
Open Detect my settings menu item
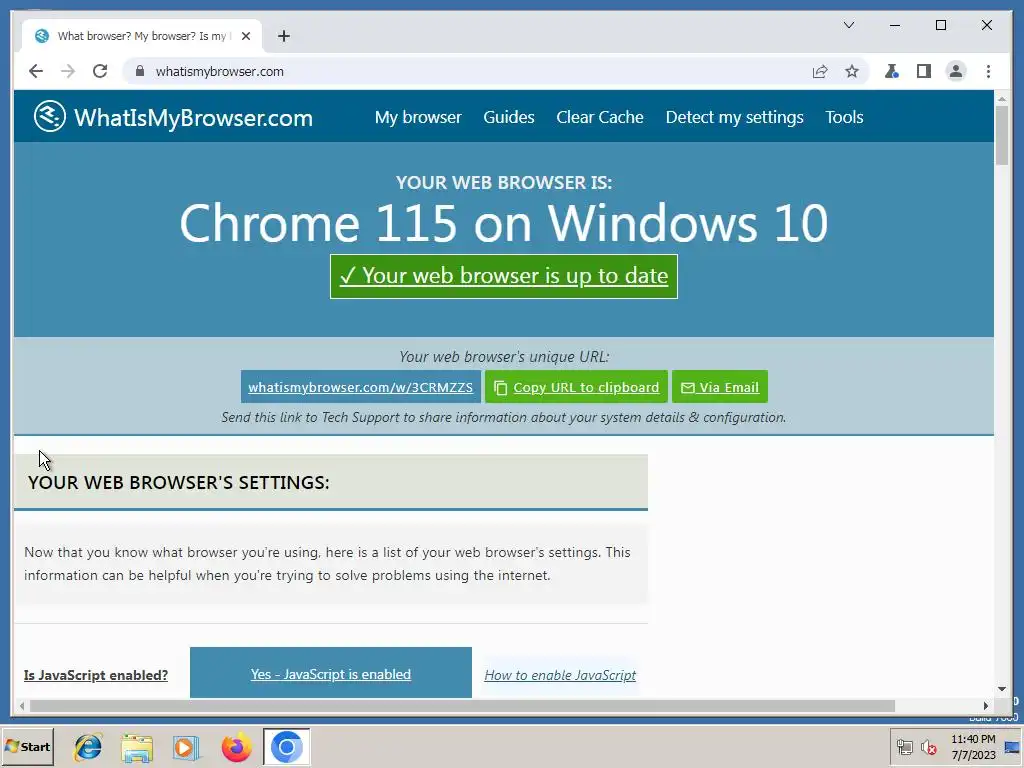pyautogui.click(x=734, y=118)
